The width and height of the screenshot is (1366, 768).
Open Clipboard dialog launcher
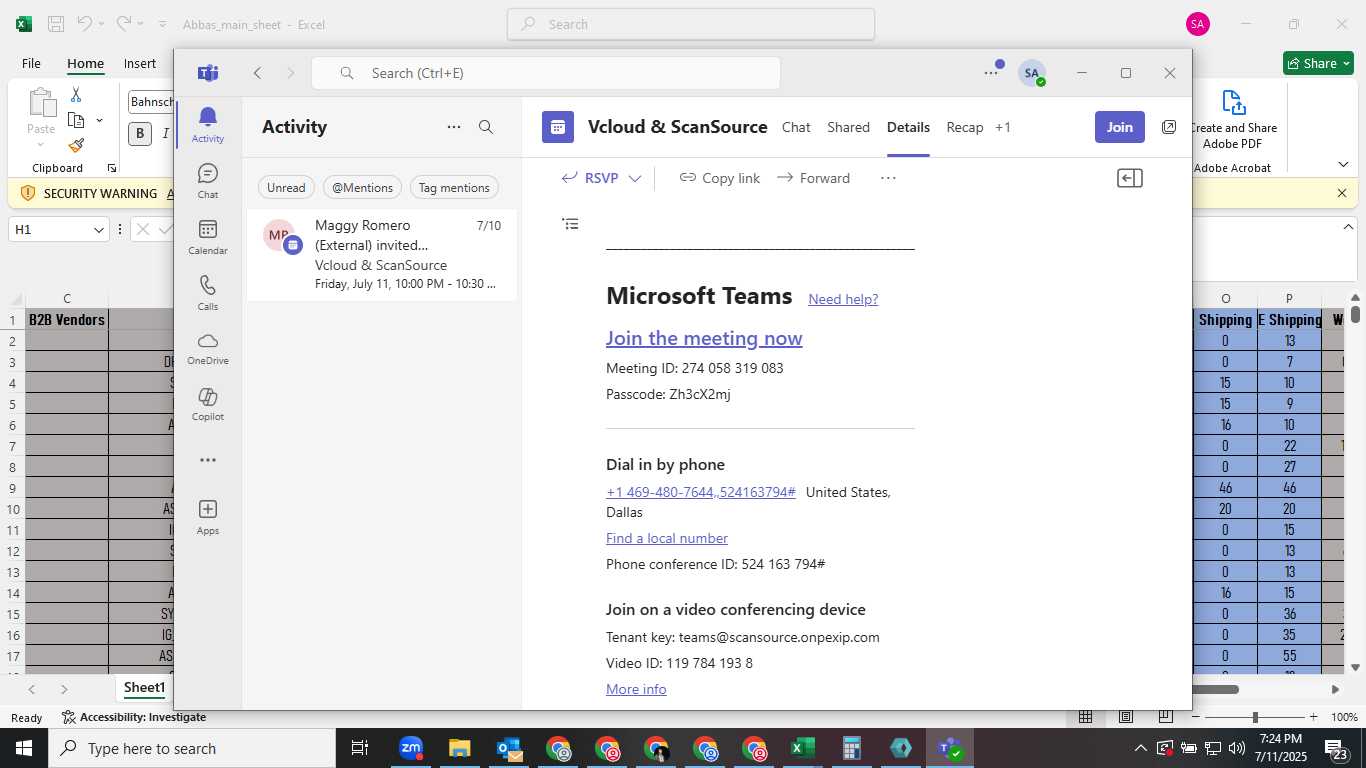[x=112, y=168]
